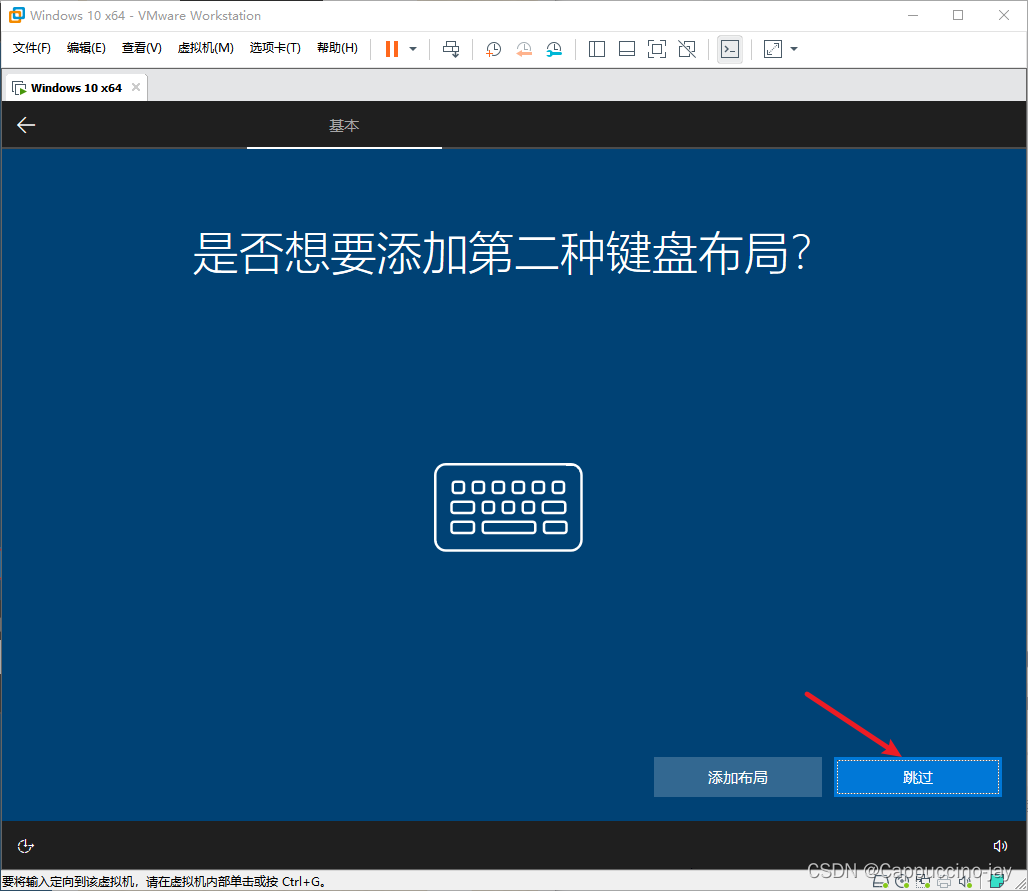Select the Windows 10 x64 VM tab
Image resolution: width=1028 pixels, height=891 pixels.
point(76,88)
